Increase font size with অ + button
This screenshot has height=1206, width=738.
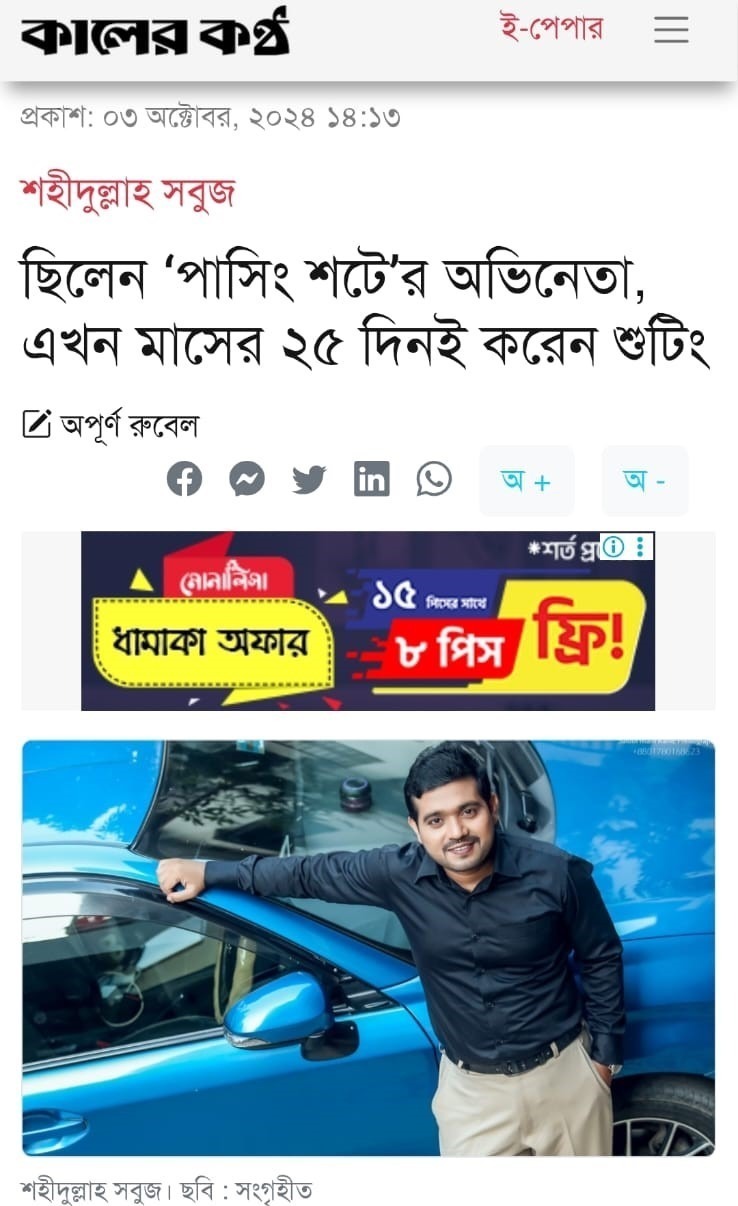527,481
